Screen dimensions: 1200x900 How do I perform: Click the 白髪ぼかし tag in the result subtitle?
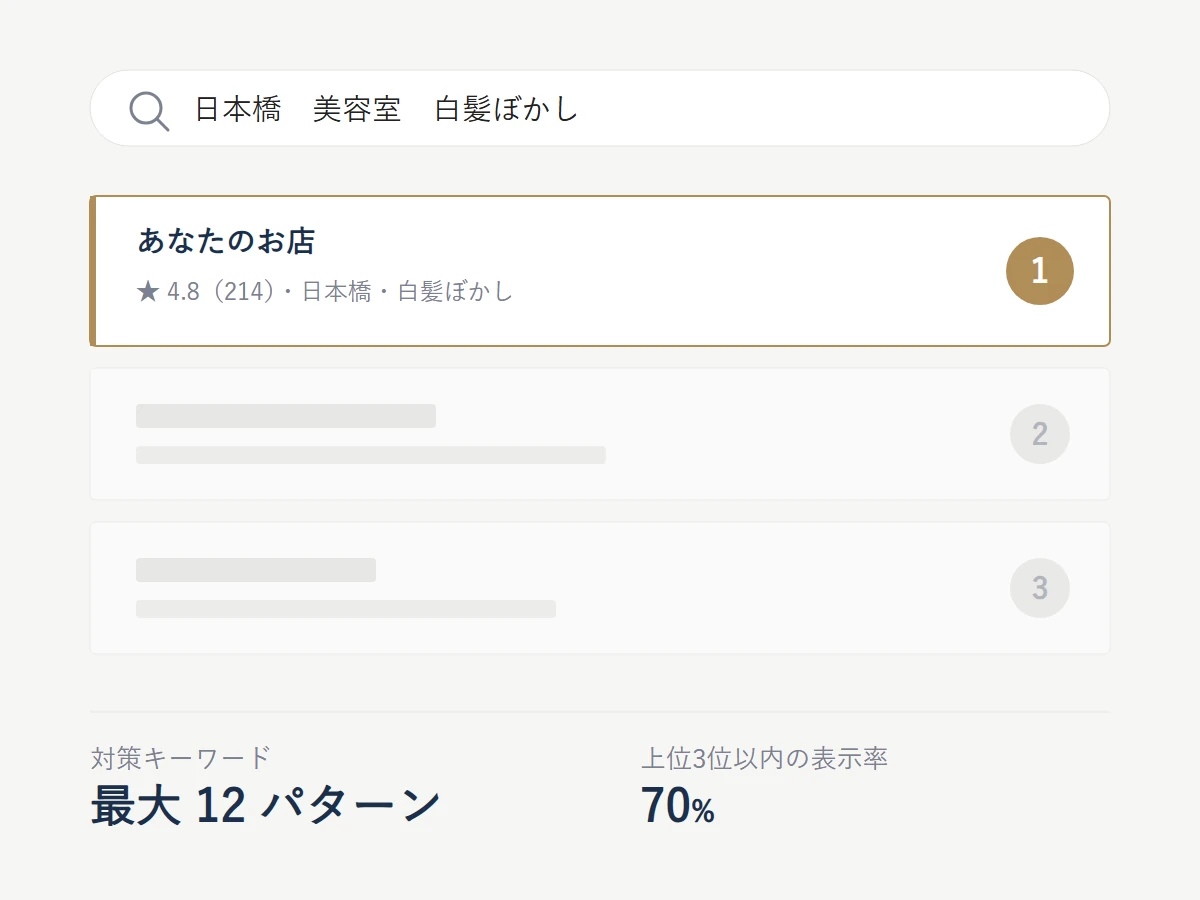coord(456,292)
